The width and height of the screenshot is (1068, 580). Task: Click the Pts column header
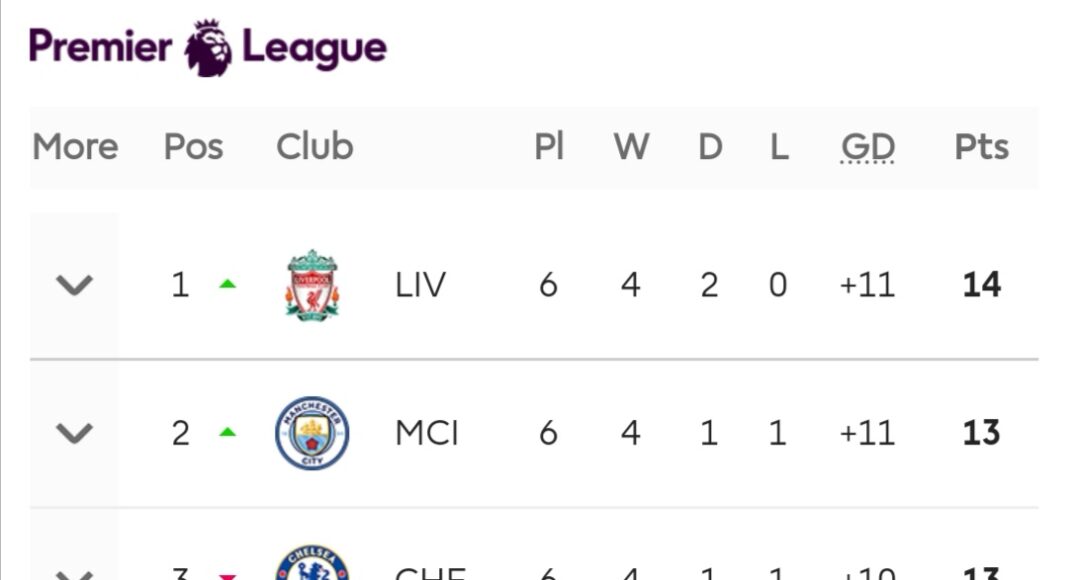(981, 147)
